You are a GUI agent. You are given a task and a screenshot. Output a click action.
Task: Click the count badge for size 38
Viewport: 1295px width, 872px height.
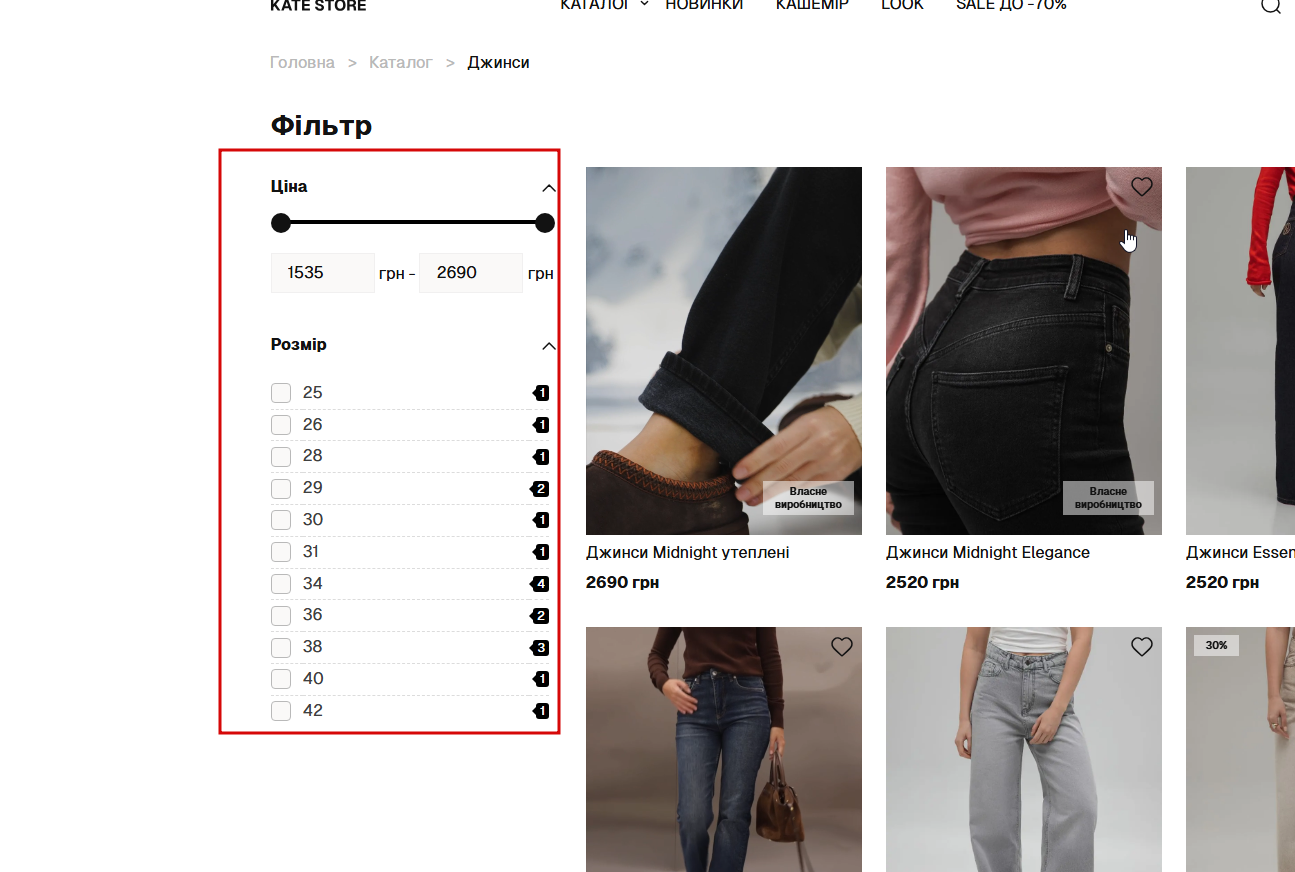pyautogui.click(x=540, y=648)
